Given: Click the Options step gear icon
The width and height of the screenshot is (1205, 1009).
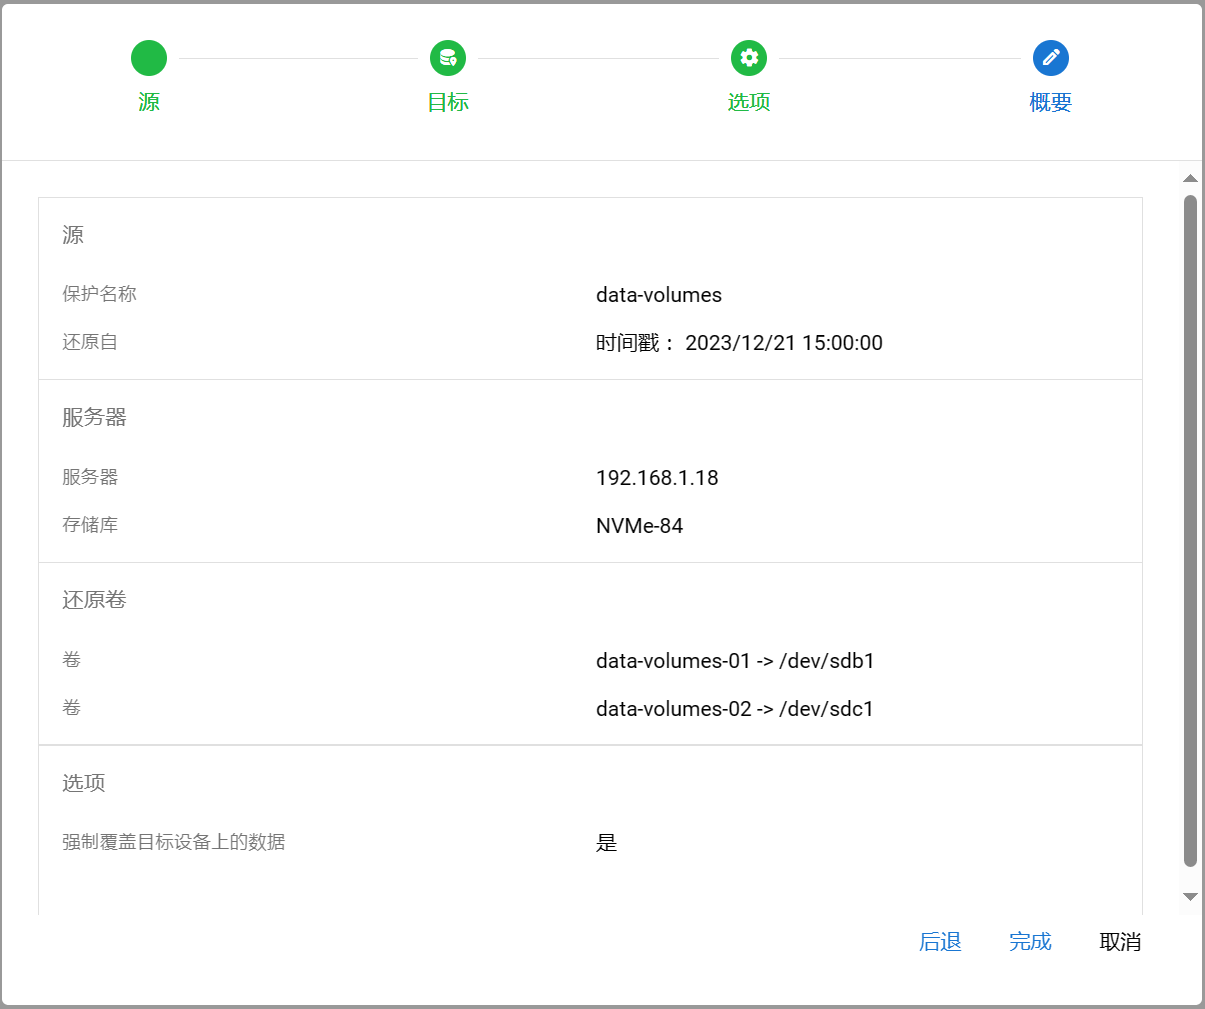Looking at the screenshot, I should (749, 58).
